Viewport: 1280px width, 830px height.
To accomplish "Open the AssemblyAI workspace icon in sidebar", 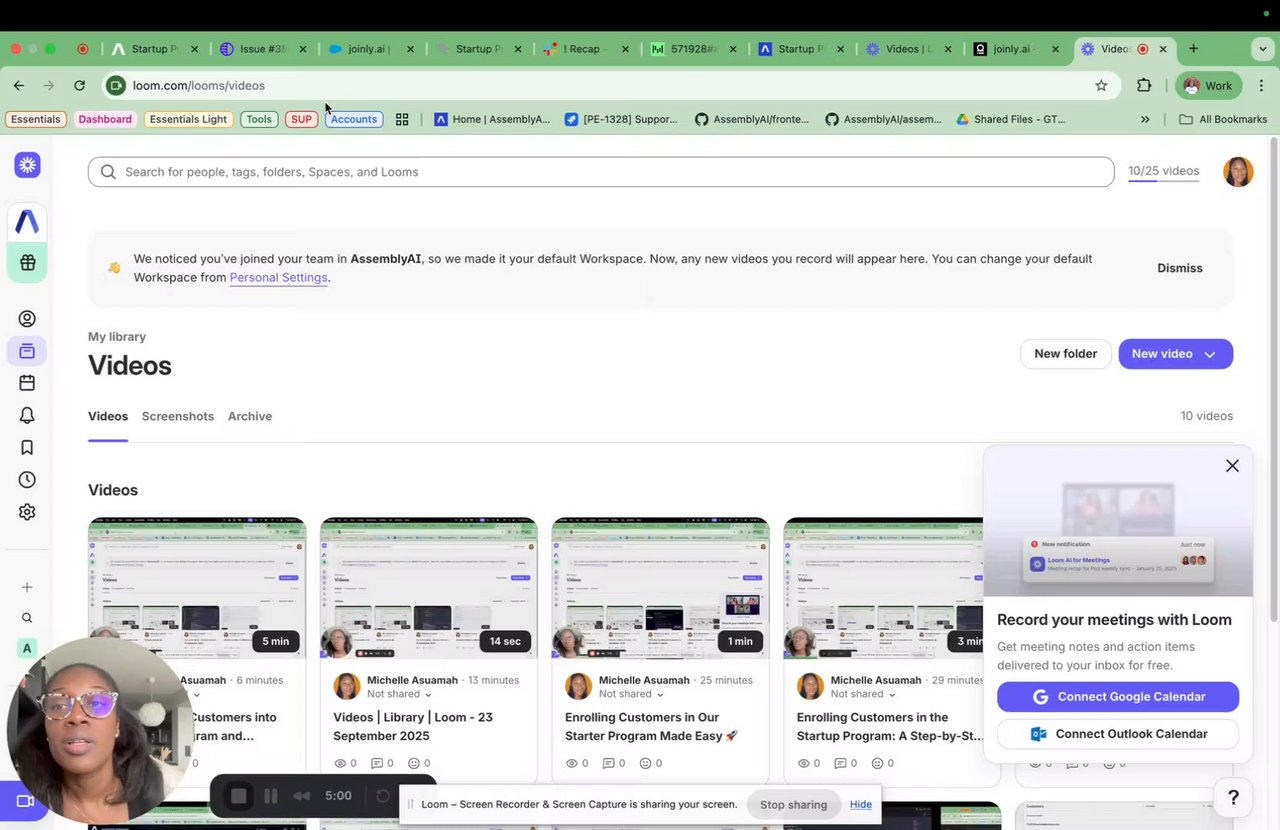I will 27,221.
